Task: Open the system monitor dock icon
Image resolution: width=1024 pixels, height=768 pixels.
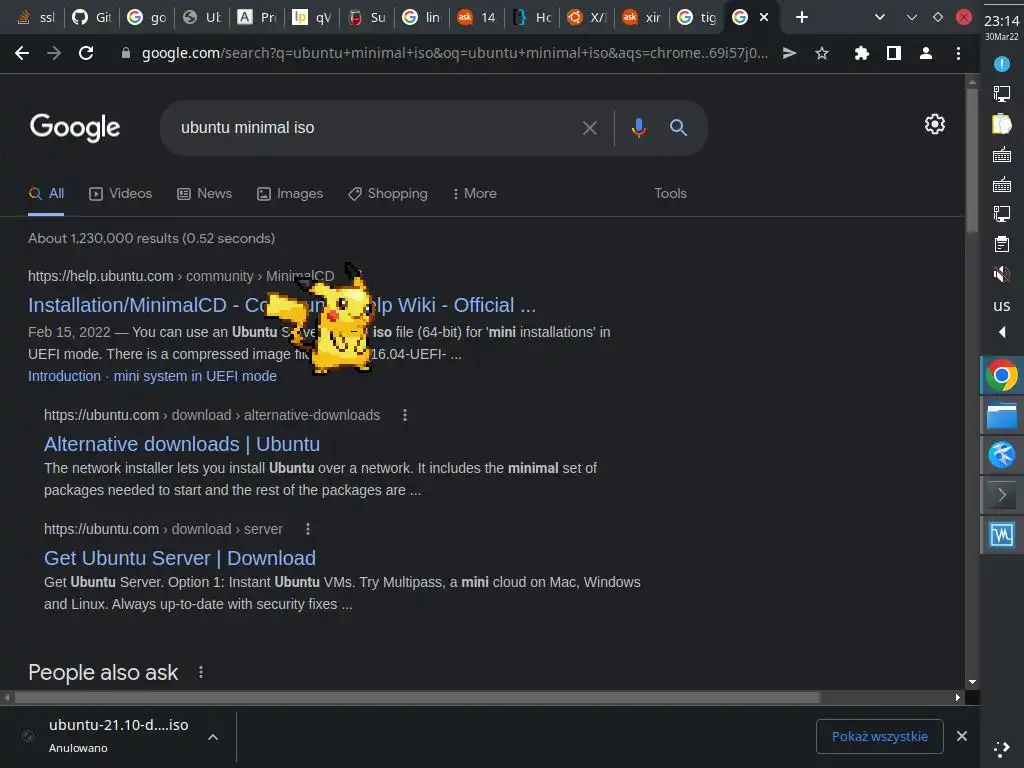Action: [1001, 535]
